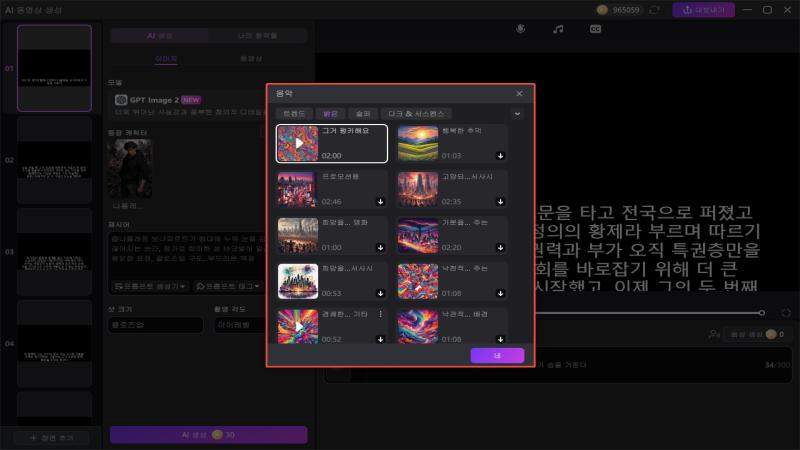Download the 02:46 track

(x=381, y=202)
